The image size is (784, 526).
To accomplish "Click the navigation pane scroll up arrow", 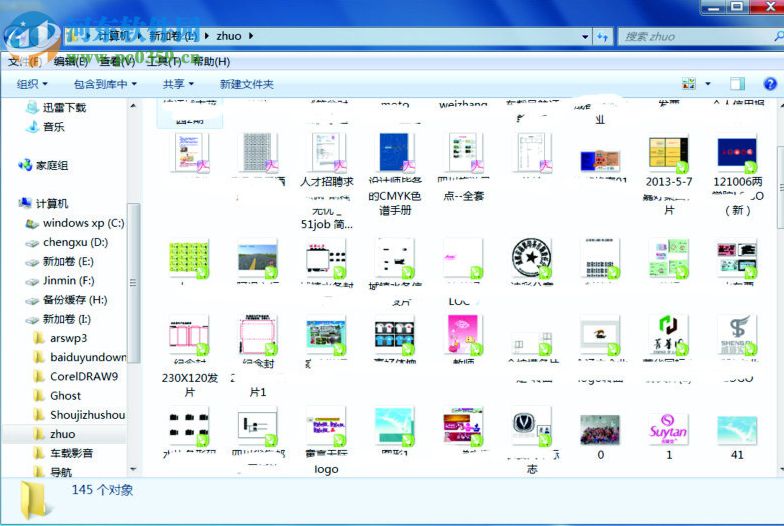I will pos(133,106).
